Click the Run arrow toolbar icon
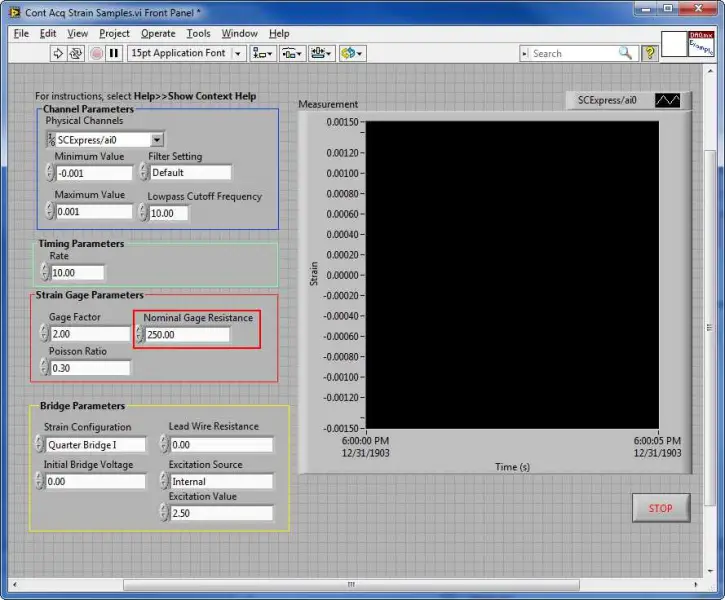725x600 pixels. click(58, 54)
